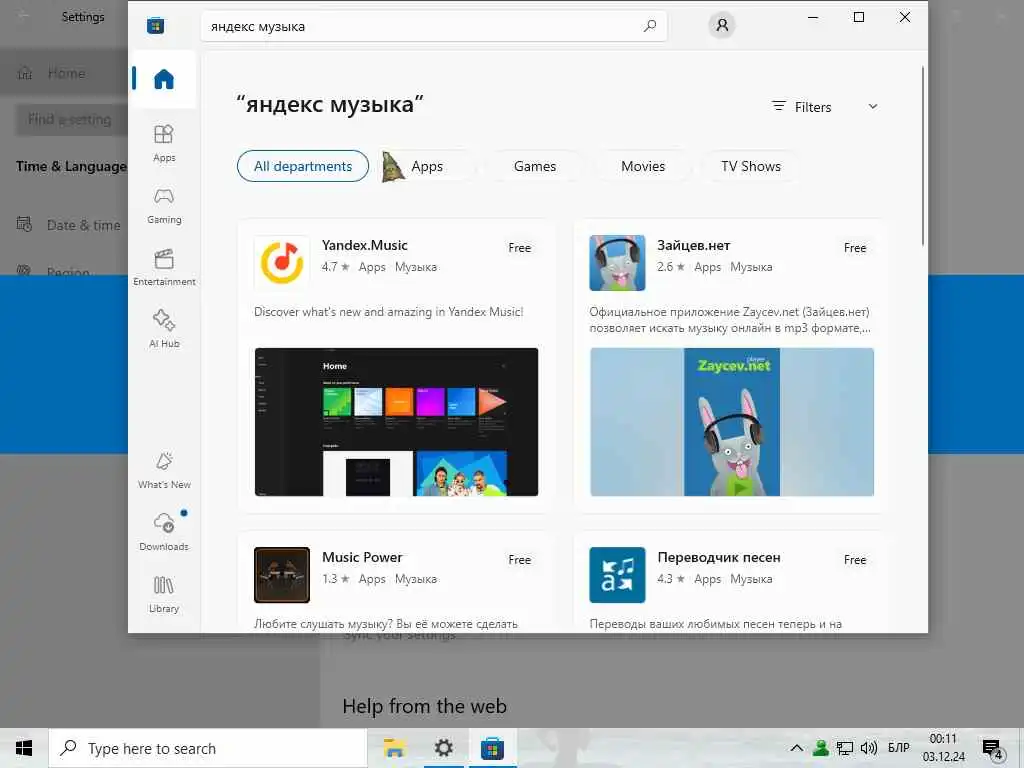
Task: Open the Yandex.Music app icon
Action: [x=281, y=263]
